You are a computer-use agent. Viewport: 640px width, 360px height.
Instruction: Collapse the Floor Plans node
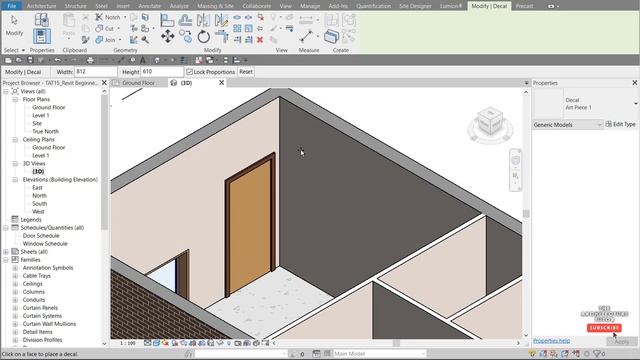coord(15,100)
